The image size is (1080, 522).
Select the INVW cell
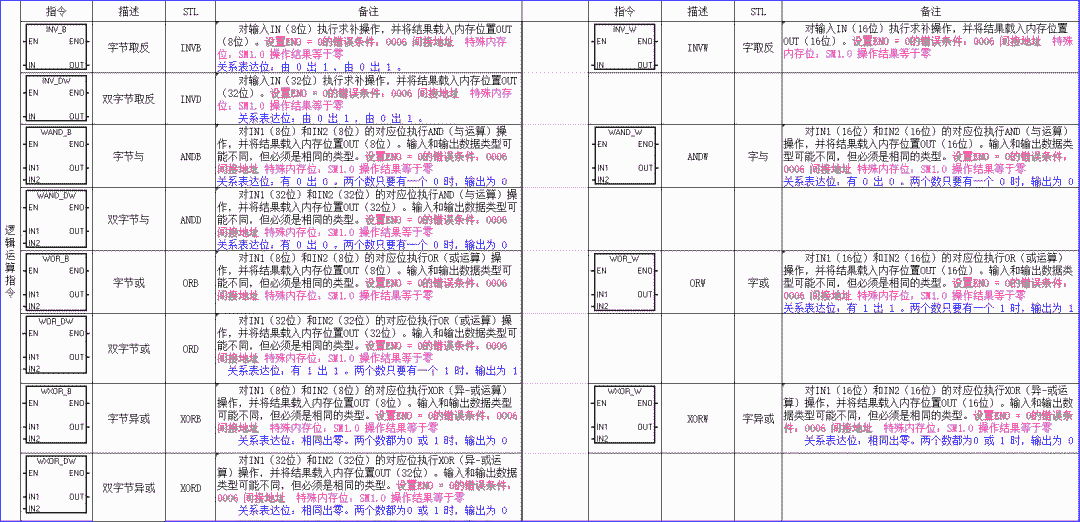point(698,48)
